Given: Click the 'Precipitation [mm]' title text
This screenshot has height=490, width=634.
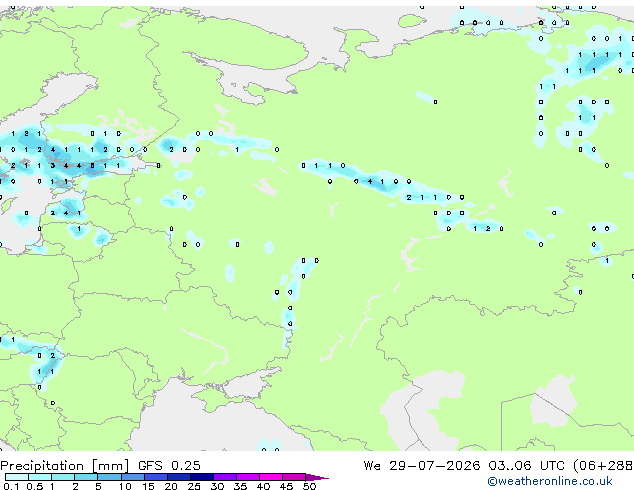Looking at the screenshot, I should point(65,466).
